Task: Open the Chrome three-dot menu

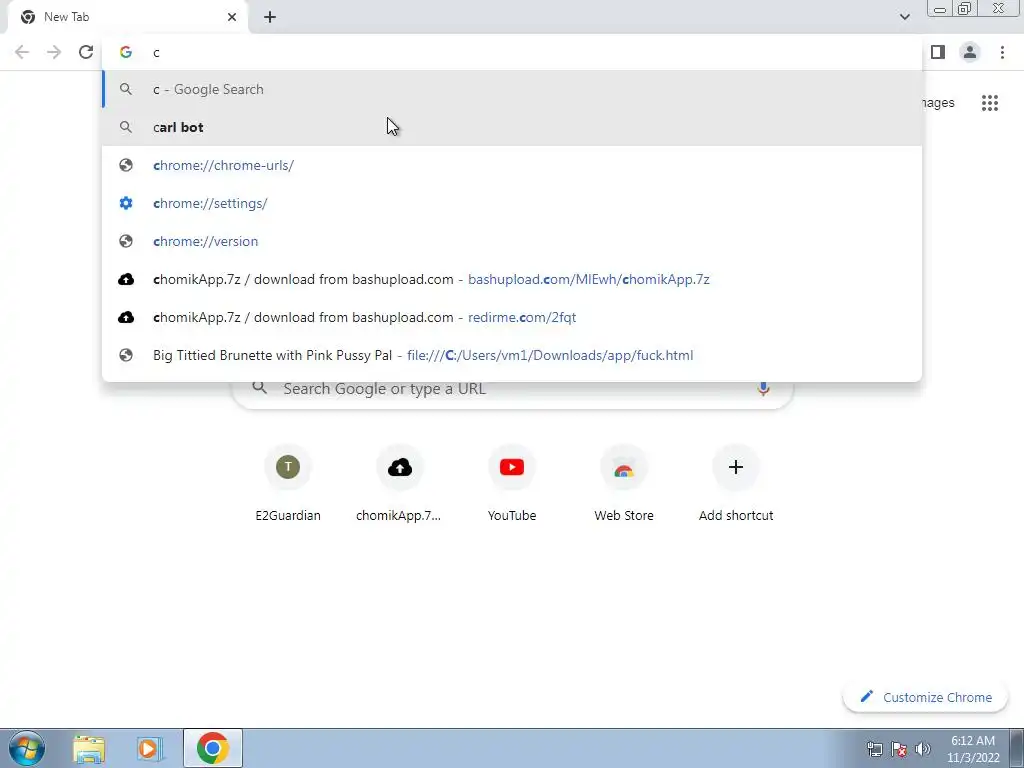Action: pos(1002,52)
